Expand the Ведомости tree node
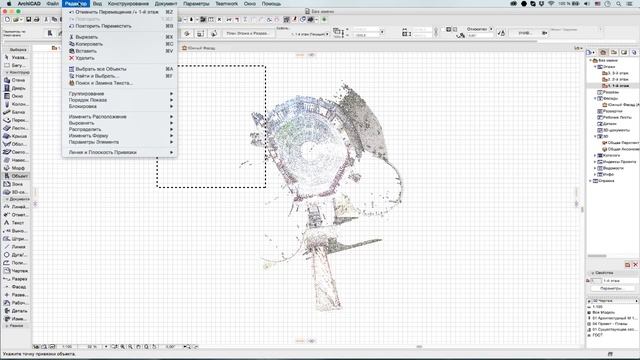The width and height of the screenshot is (640, 360). (596, 168)
